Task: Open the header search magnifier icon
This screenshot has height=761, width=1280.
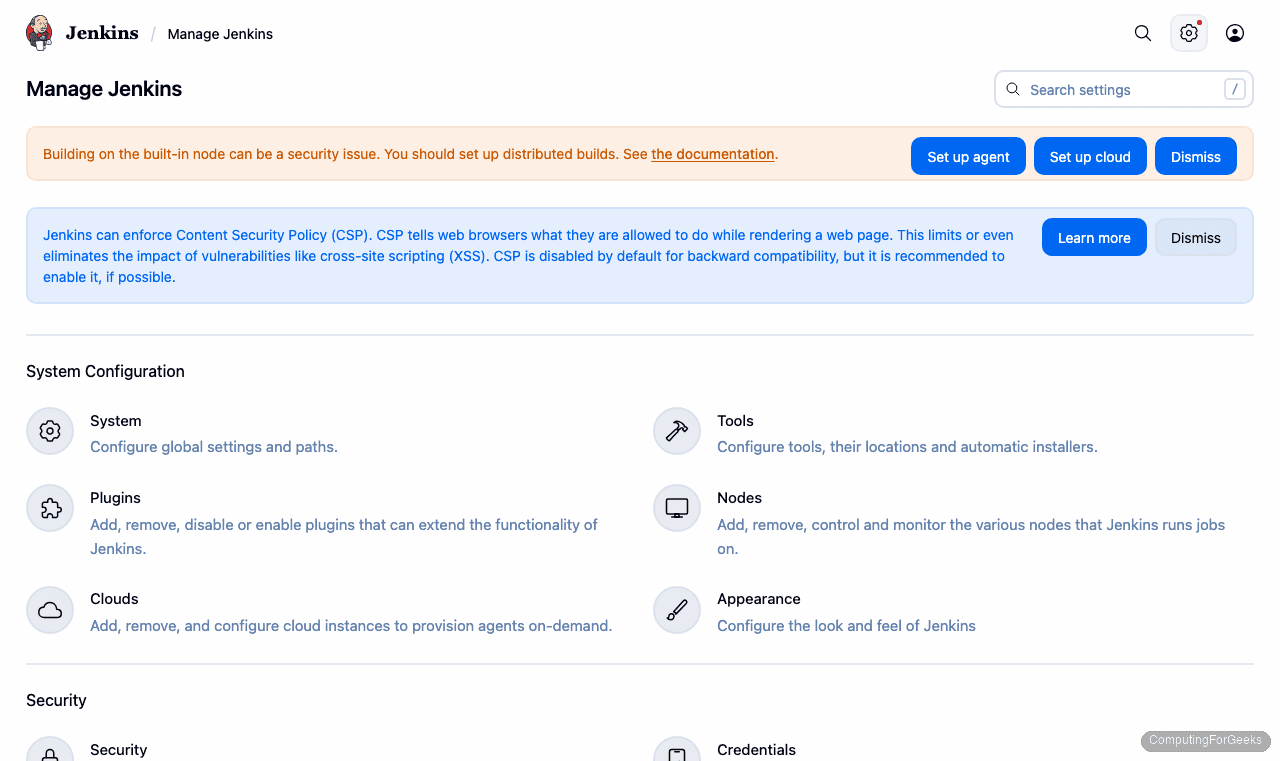Action: [x=1142, y=33]
